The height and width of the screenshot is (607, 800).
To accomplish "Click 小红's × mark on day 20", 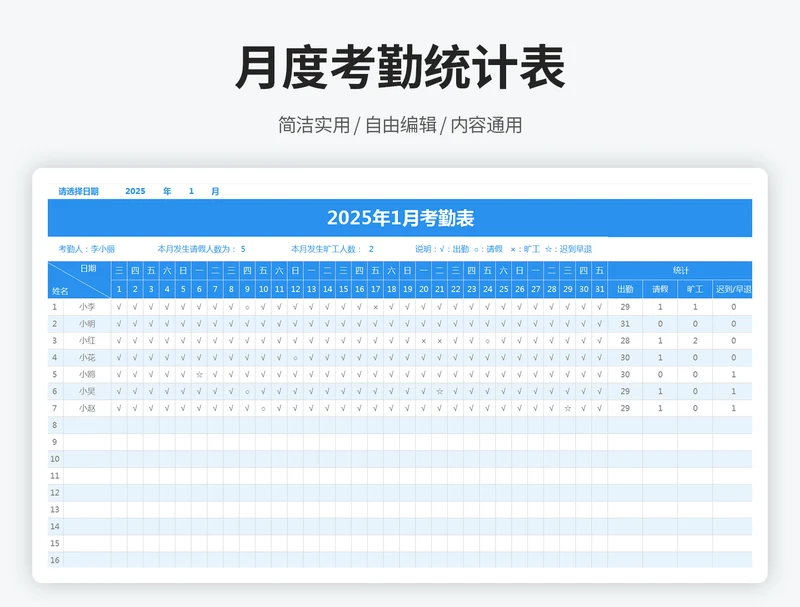I will (423, 341).
